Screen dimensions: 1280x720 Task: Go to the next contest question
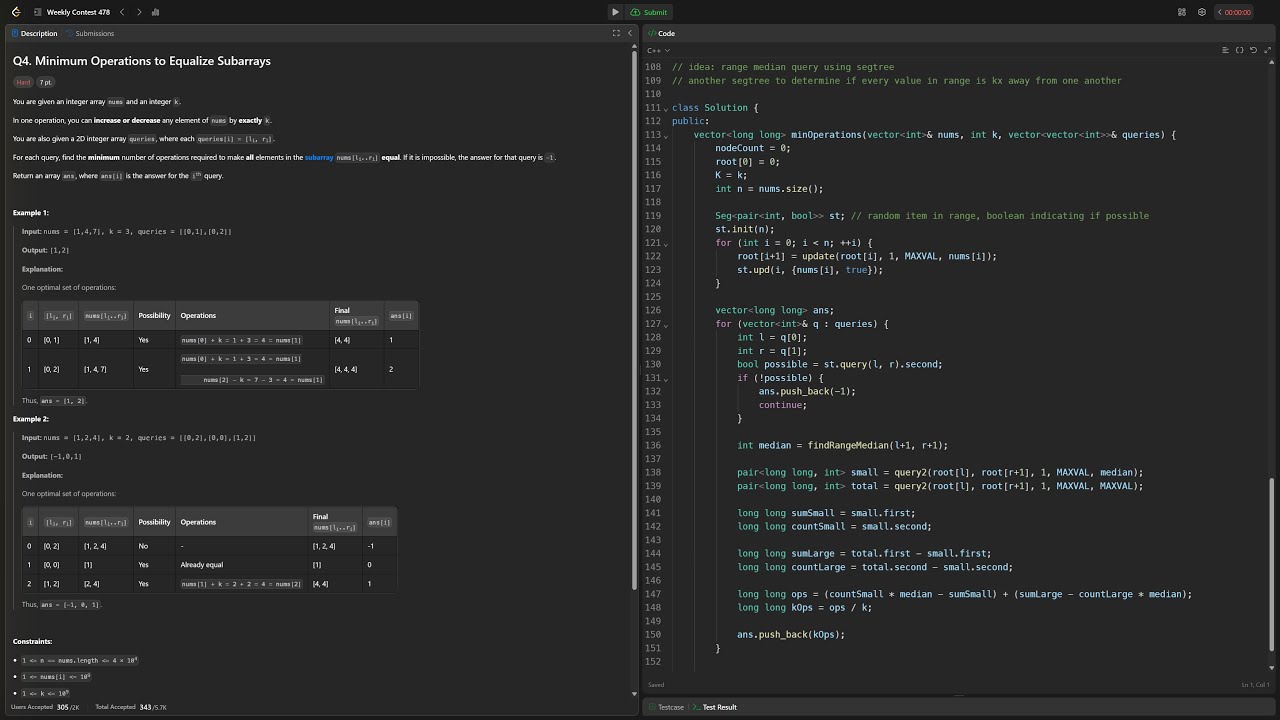[139, 12]
